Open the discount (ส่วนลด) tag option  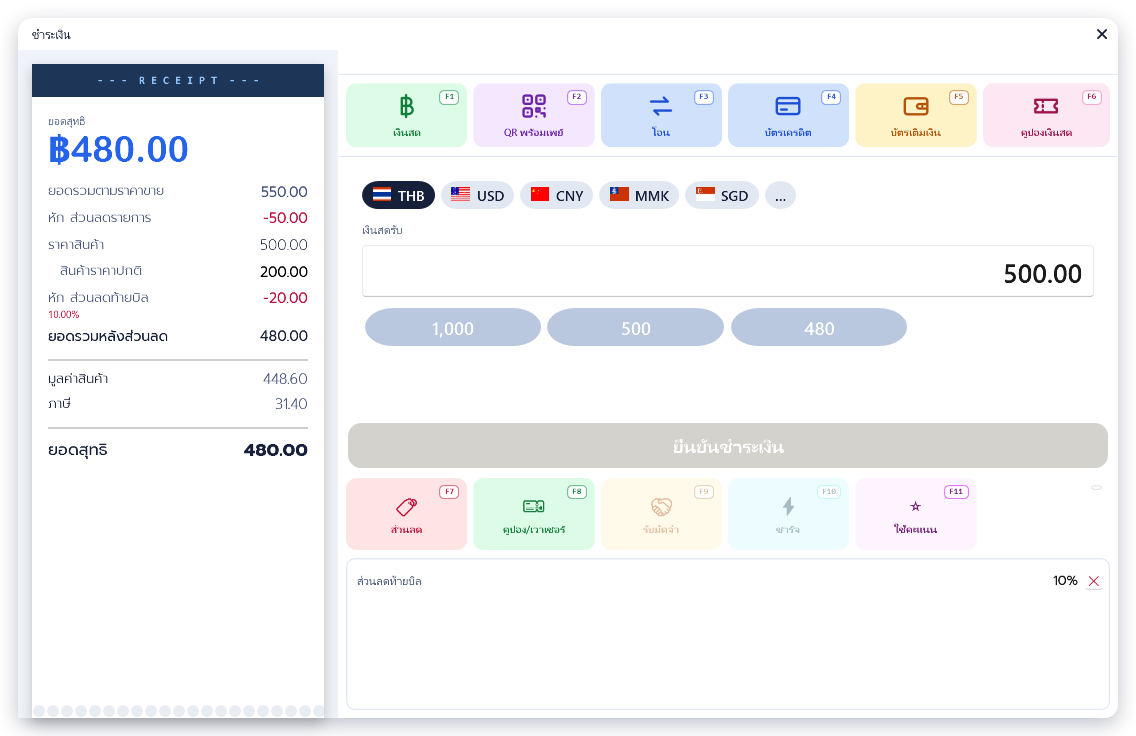406,514
